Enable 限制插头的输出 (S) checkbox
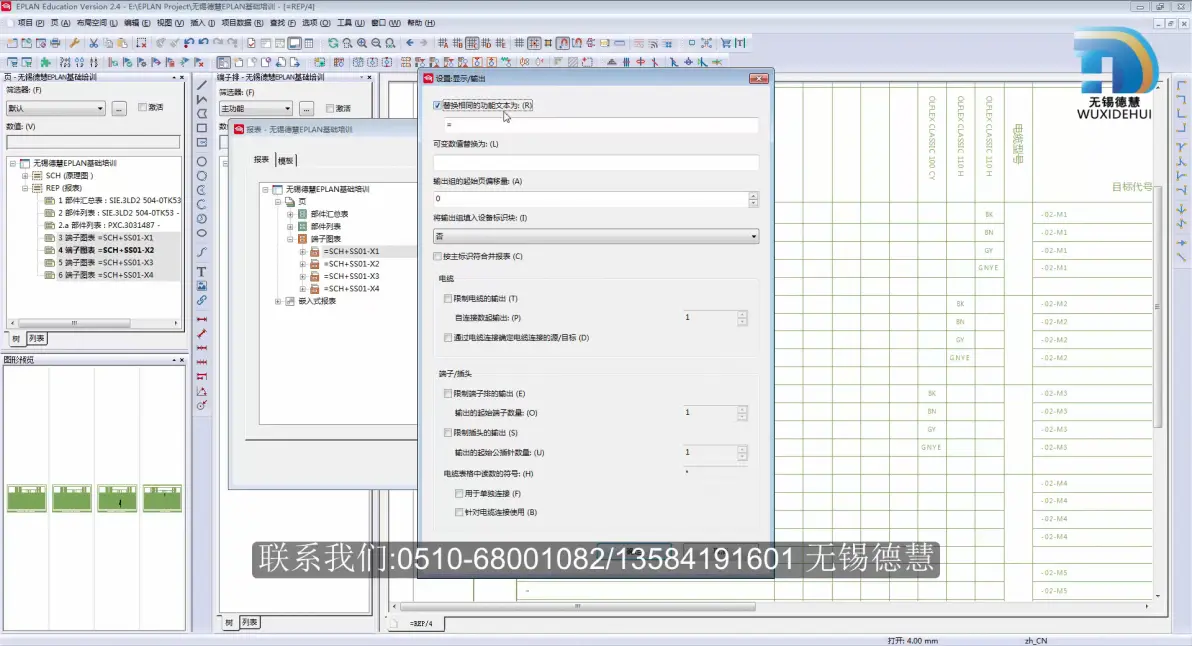This screenshot has width=1192, height=646. coord(448,432)
